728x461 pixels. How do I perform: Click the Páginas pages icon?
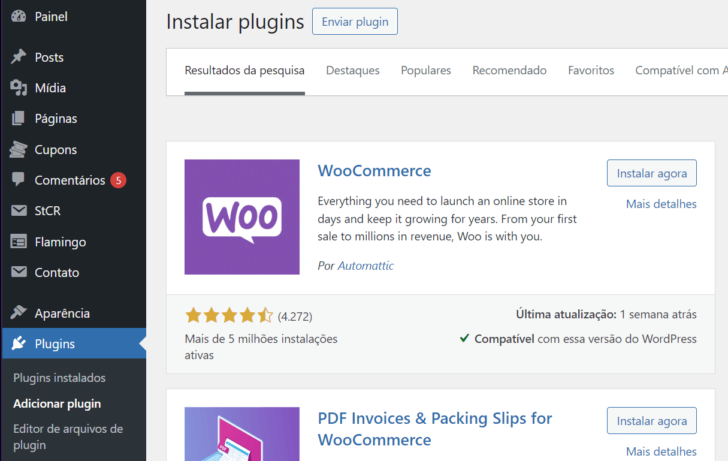[19, 118]
